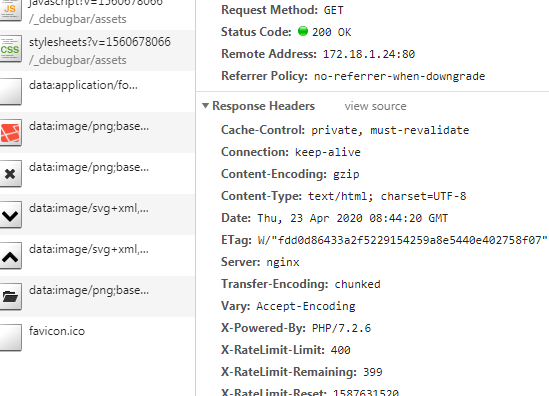
Task: Click the red Laravel logo image thumbnail
Action: (x=10, y=133)
